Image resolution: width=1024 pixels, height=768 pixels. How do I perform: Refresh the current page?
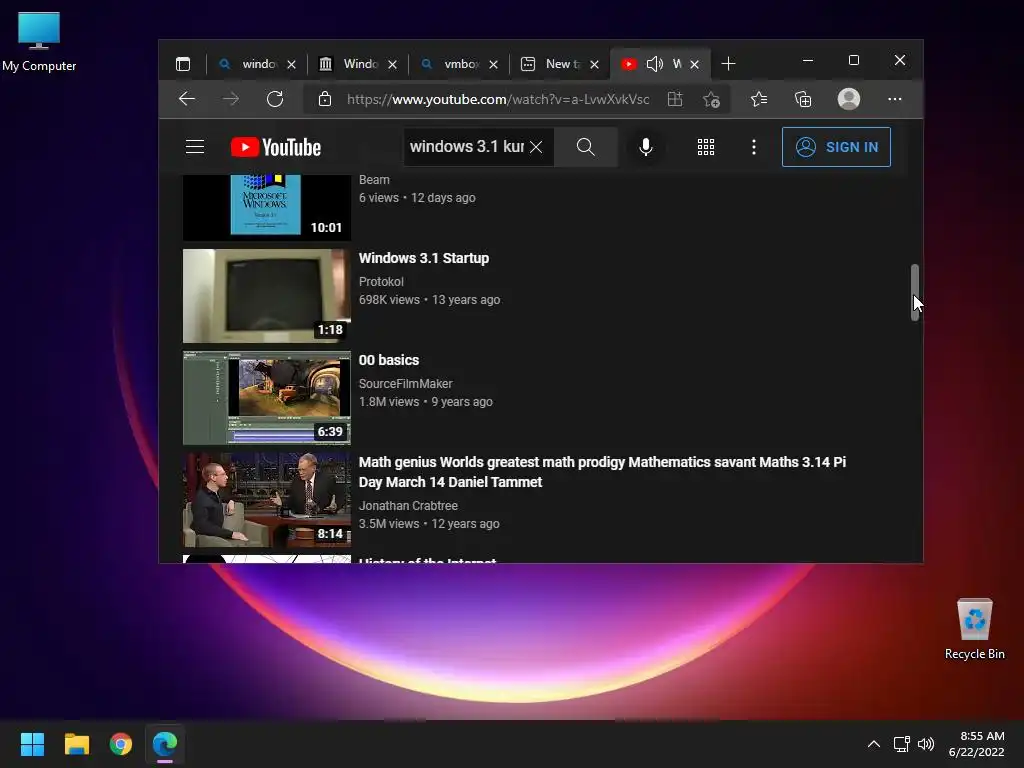tap(275, 99)
